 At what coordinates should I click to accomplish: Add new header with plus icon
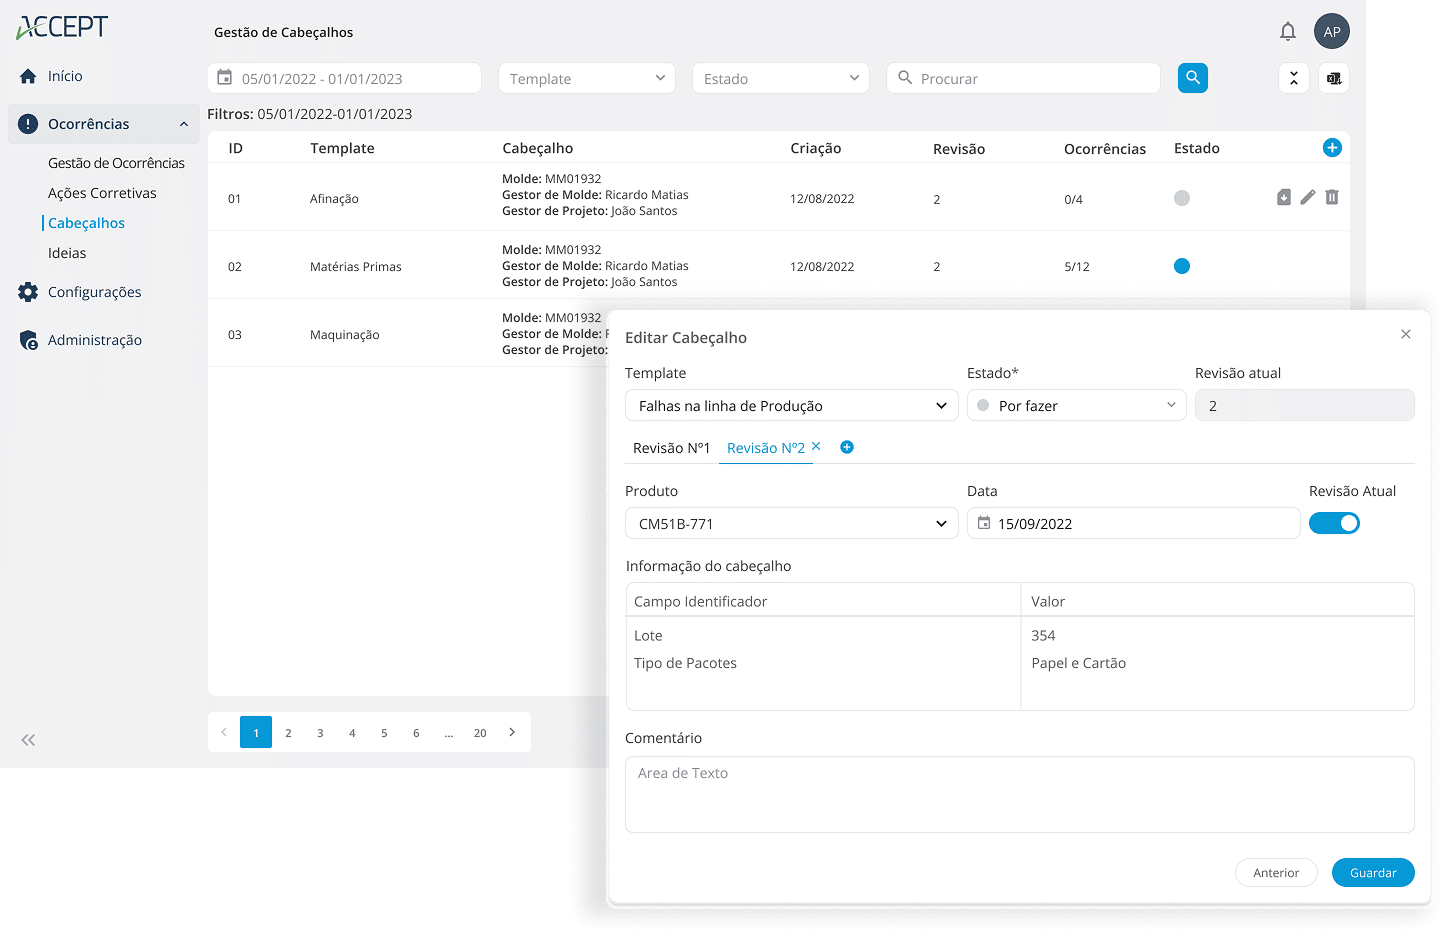click(x=1331, y=148)
